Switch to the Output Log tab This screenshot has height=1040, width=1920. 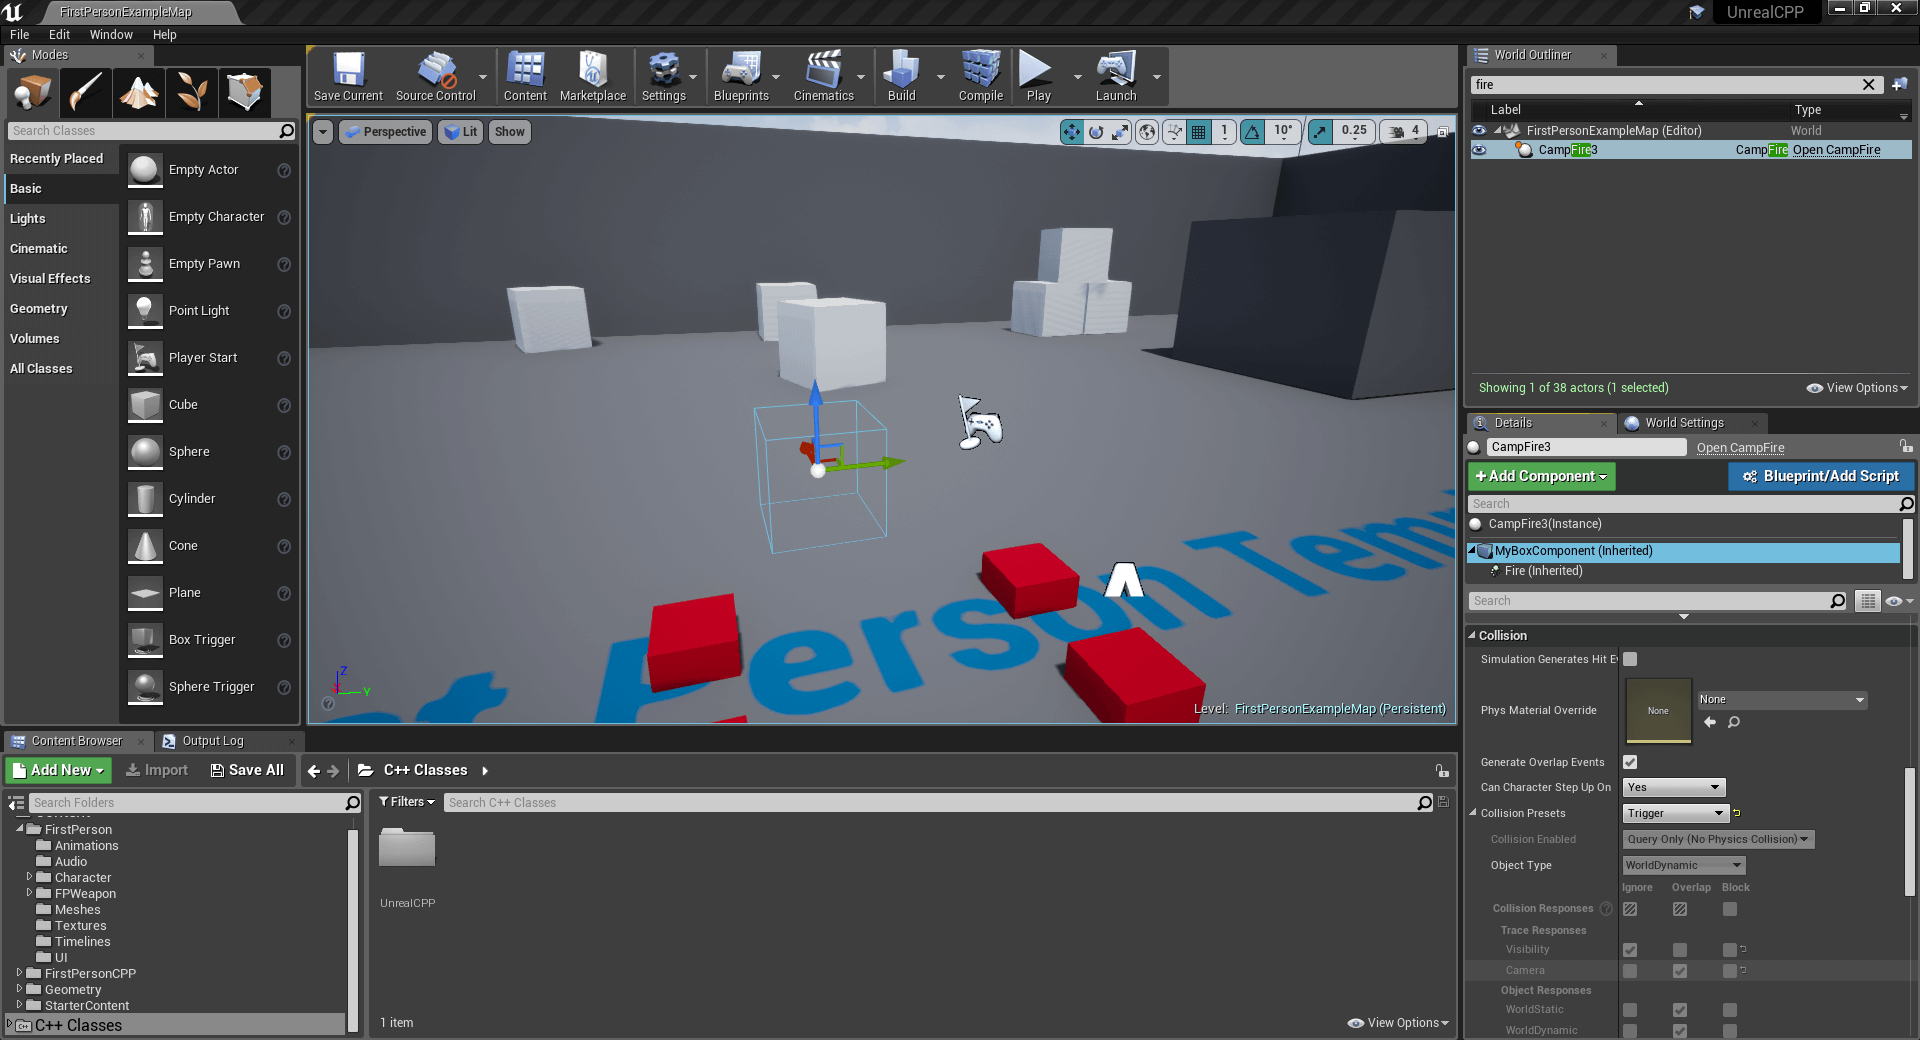coord(212,741)
